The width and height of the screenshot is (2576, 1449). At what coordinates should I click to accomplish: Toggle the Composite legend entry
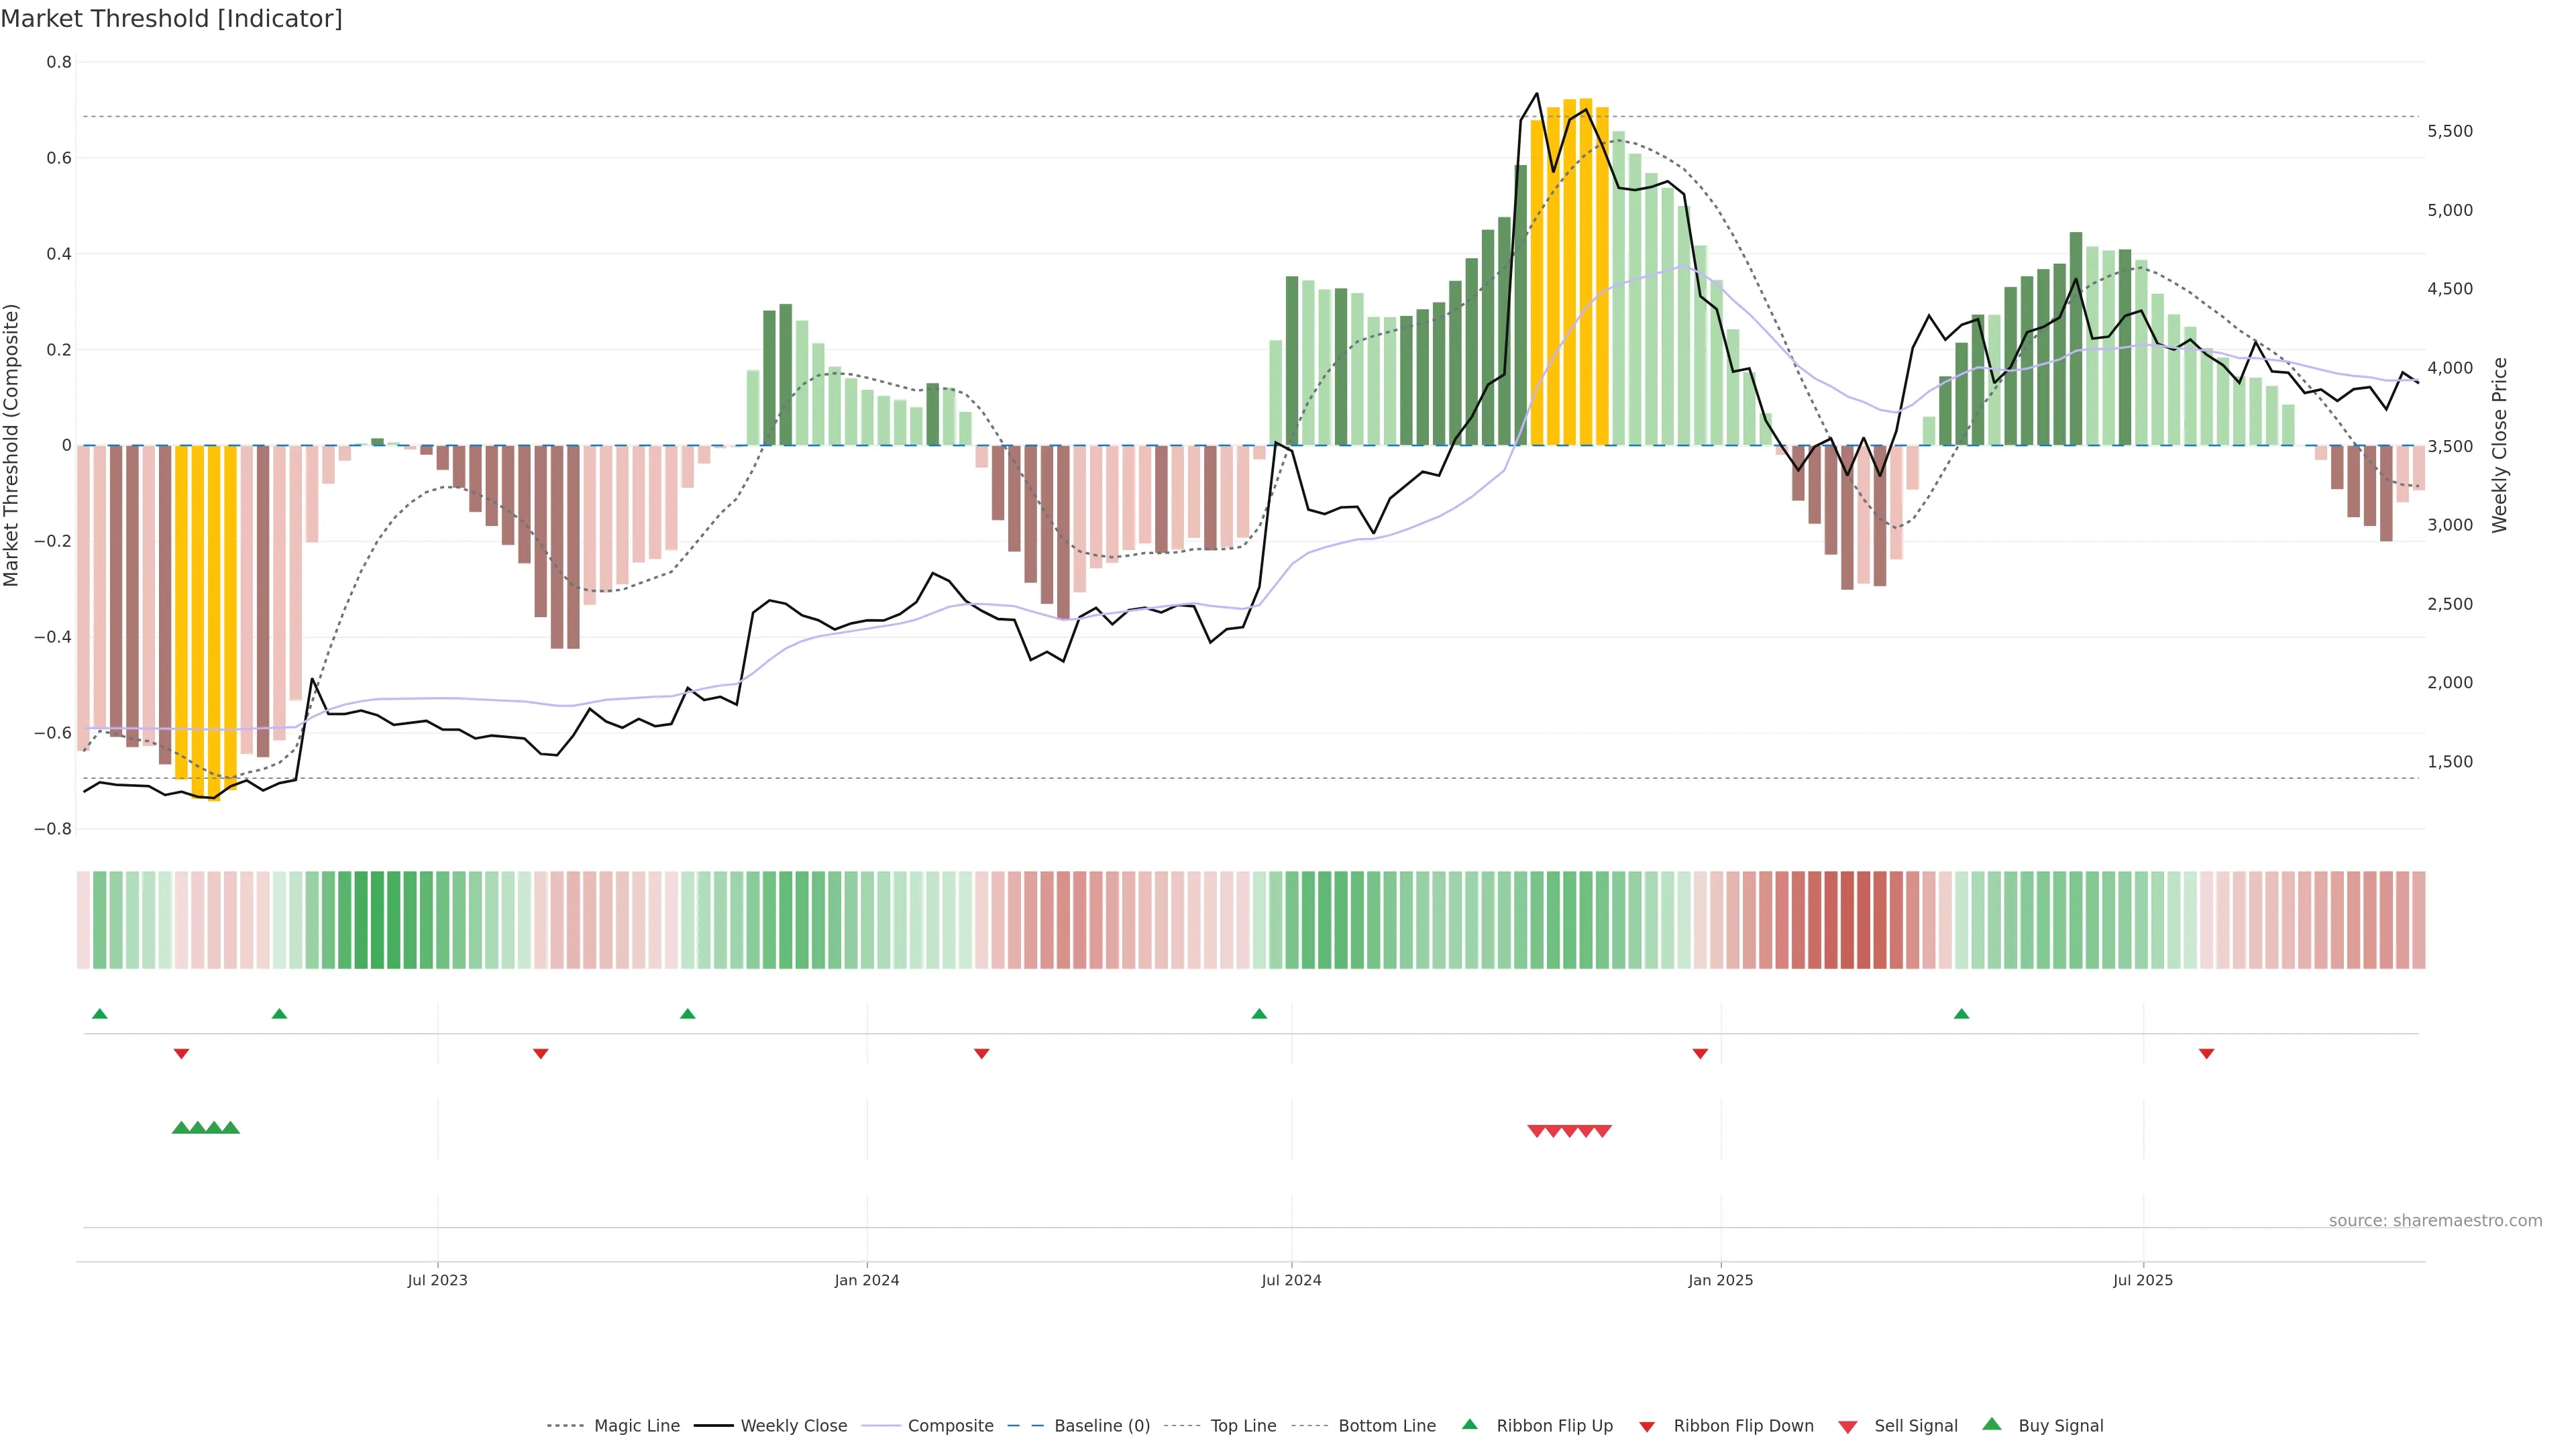coord(950,1426)
